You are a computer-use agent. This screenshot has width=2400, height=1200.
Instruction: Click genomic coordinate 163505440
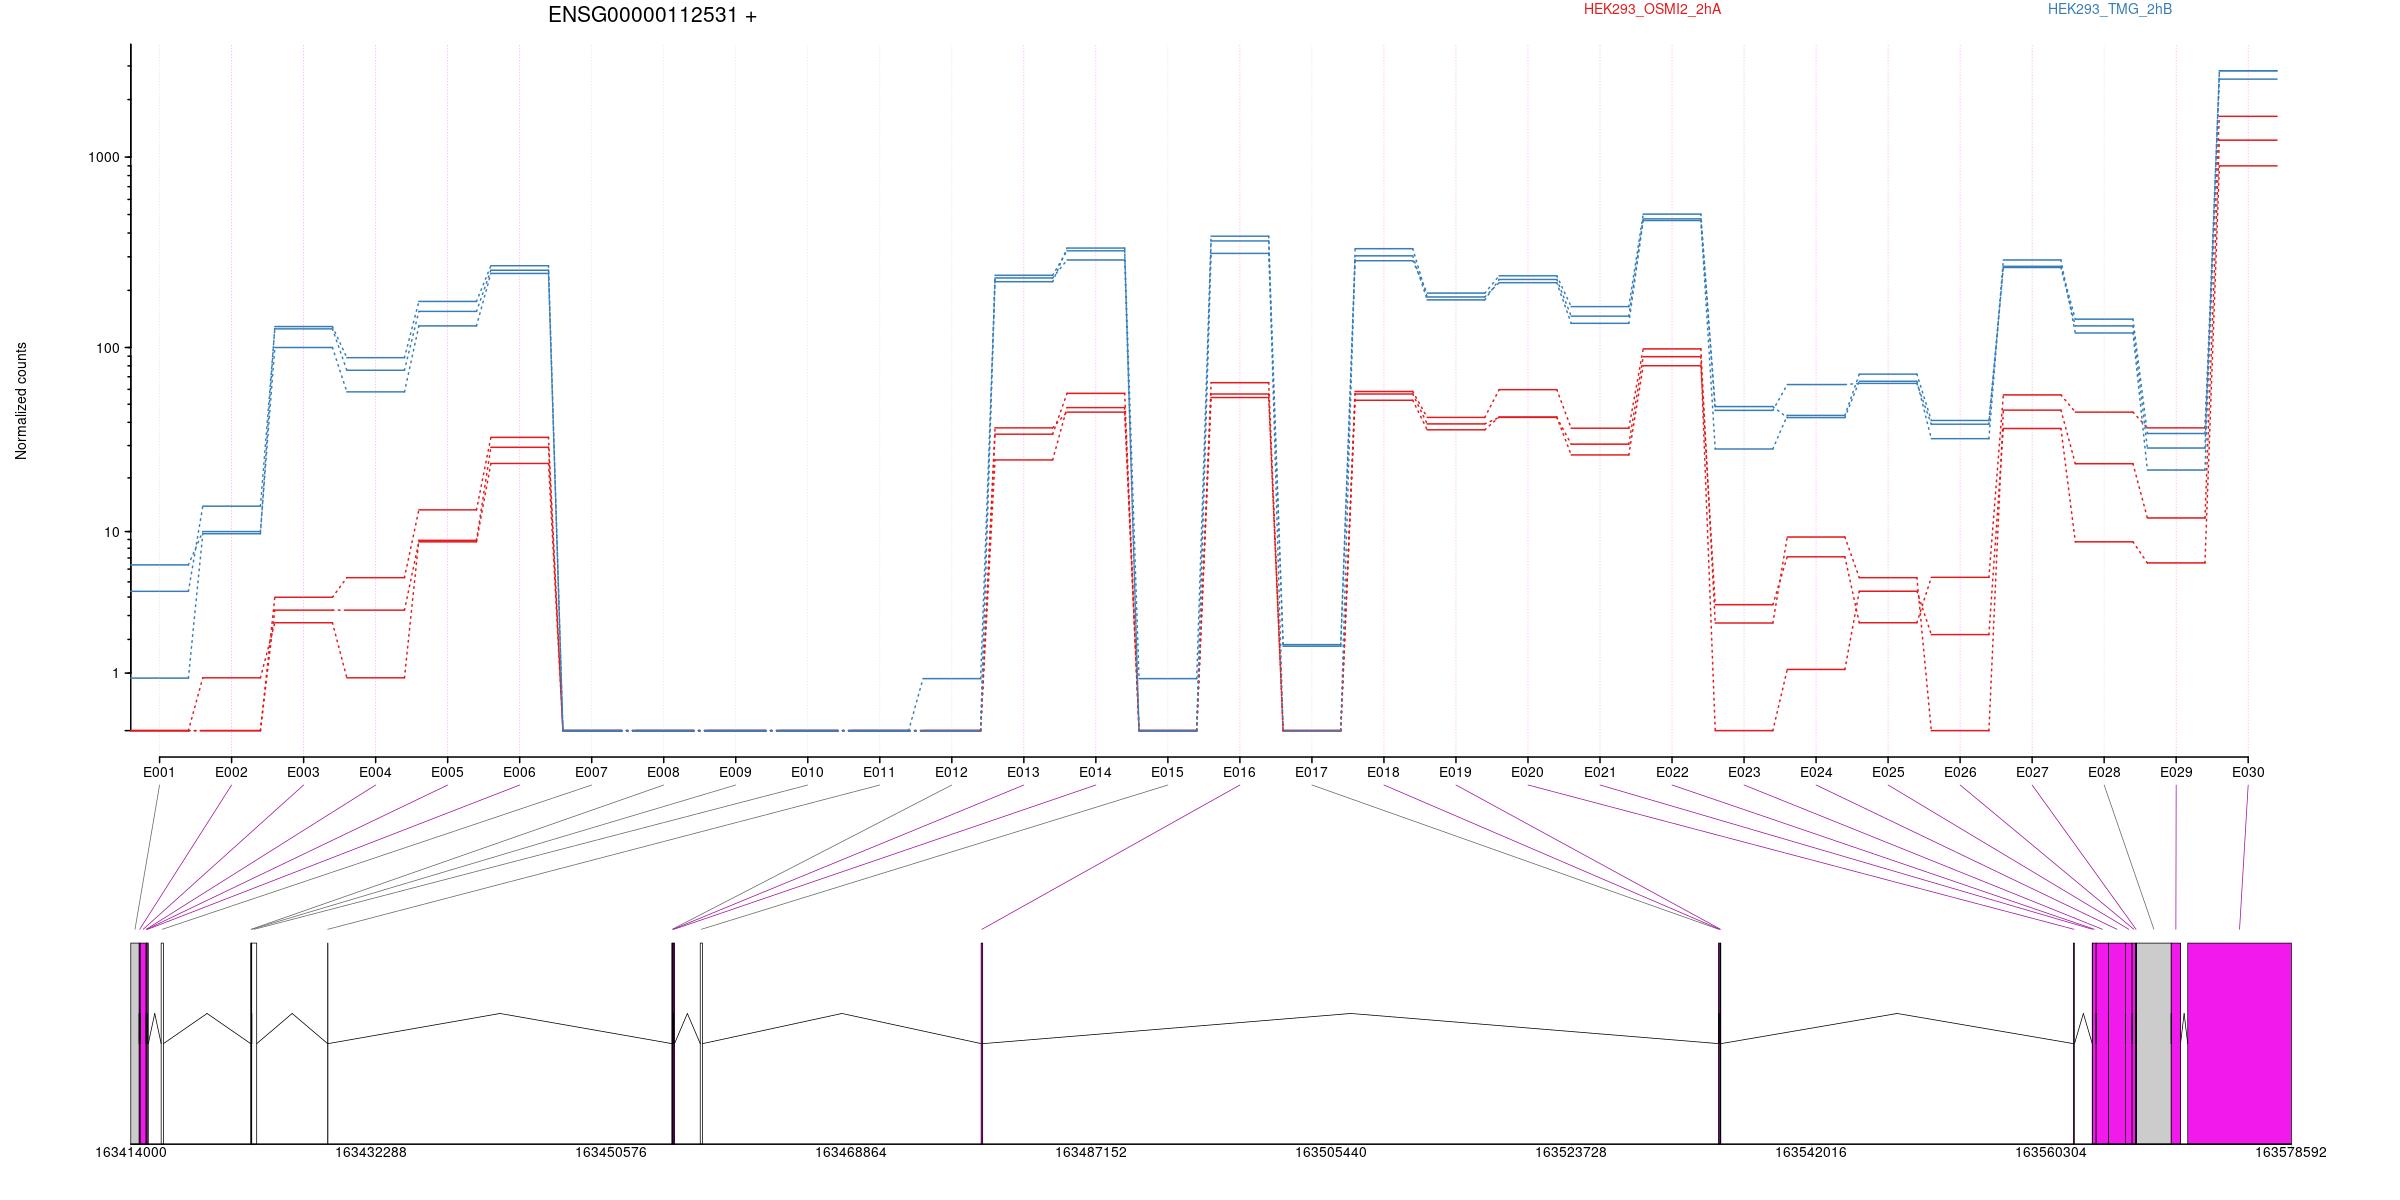(x=1331, y=1153)
